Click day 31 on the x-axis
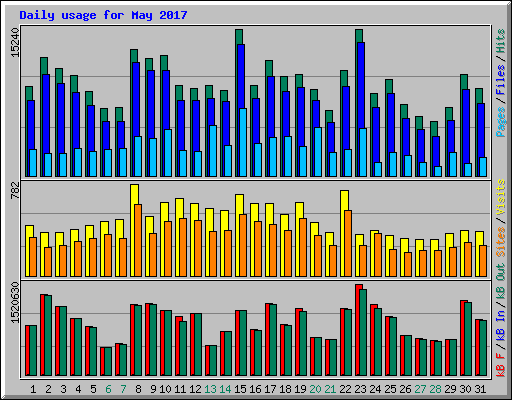 click(x=480, y=389)
